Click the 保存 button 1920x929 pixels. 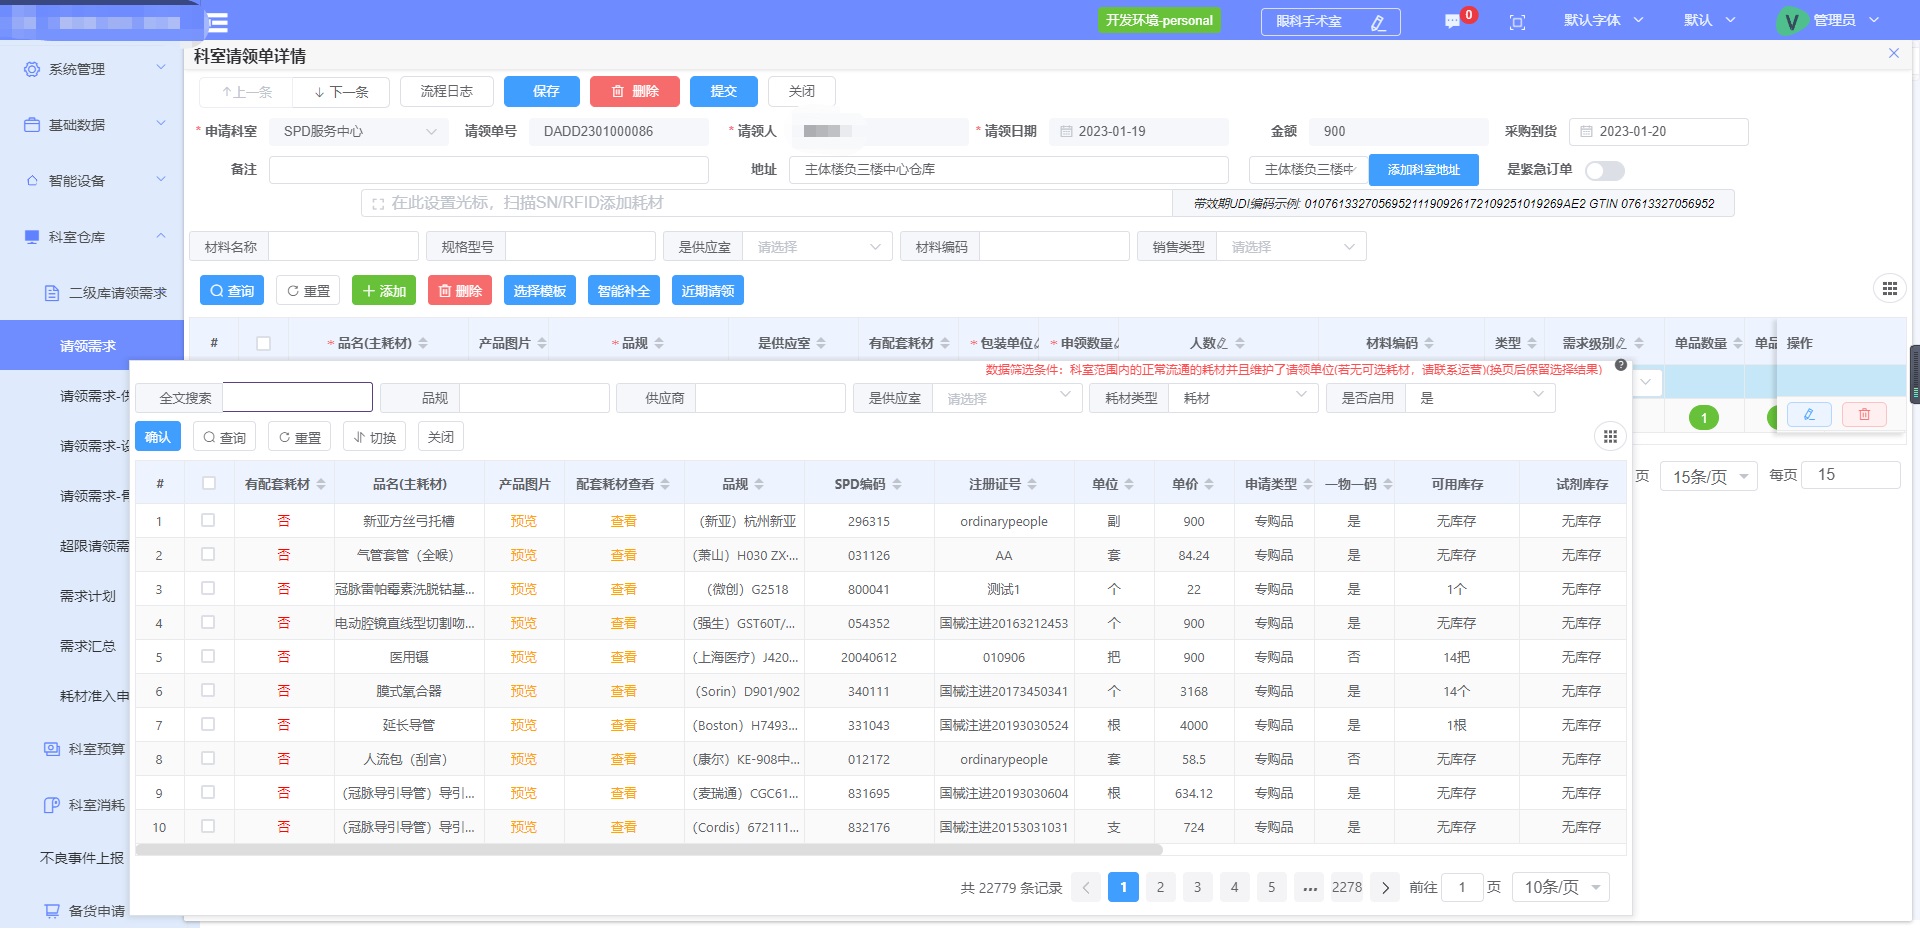click(x=542, y=91)
